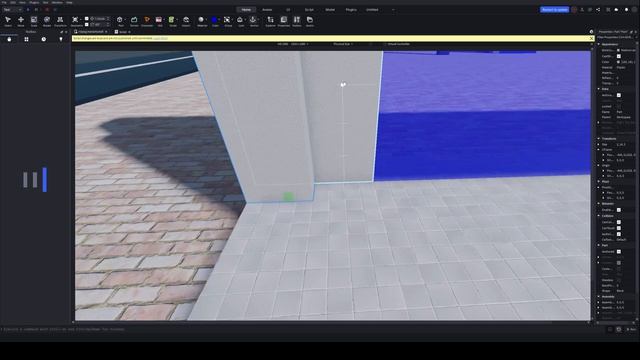The height and width of the screenshot is (360, 640).
Task: Collapse the Pivot section in Properties
Action: click(x=599, y=181)
